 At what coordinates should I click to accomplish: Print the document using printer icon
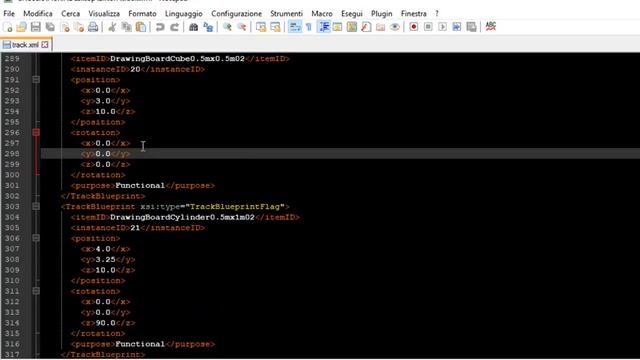(x=93, y=27)
